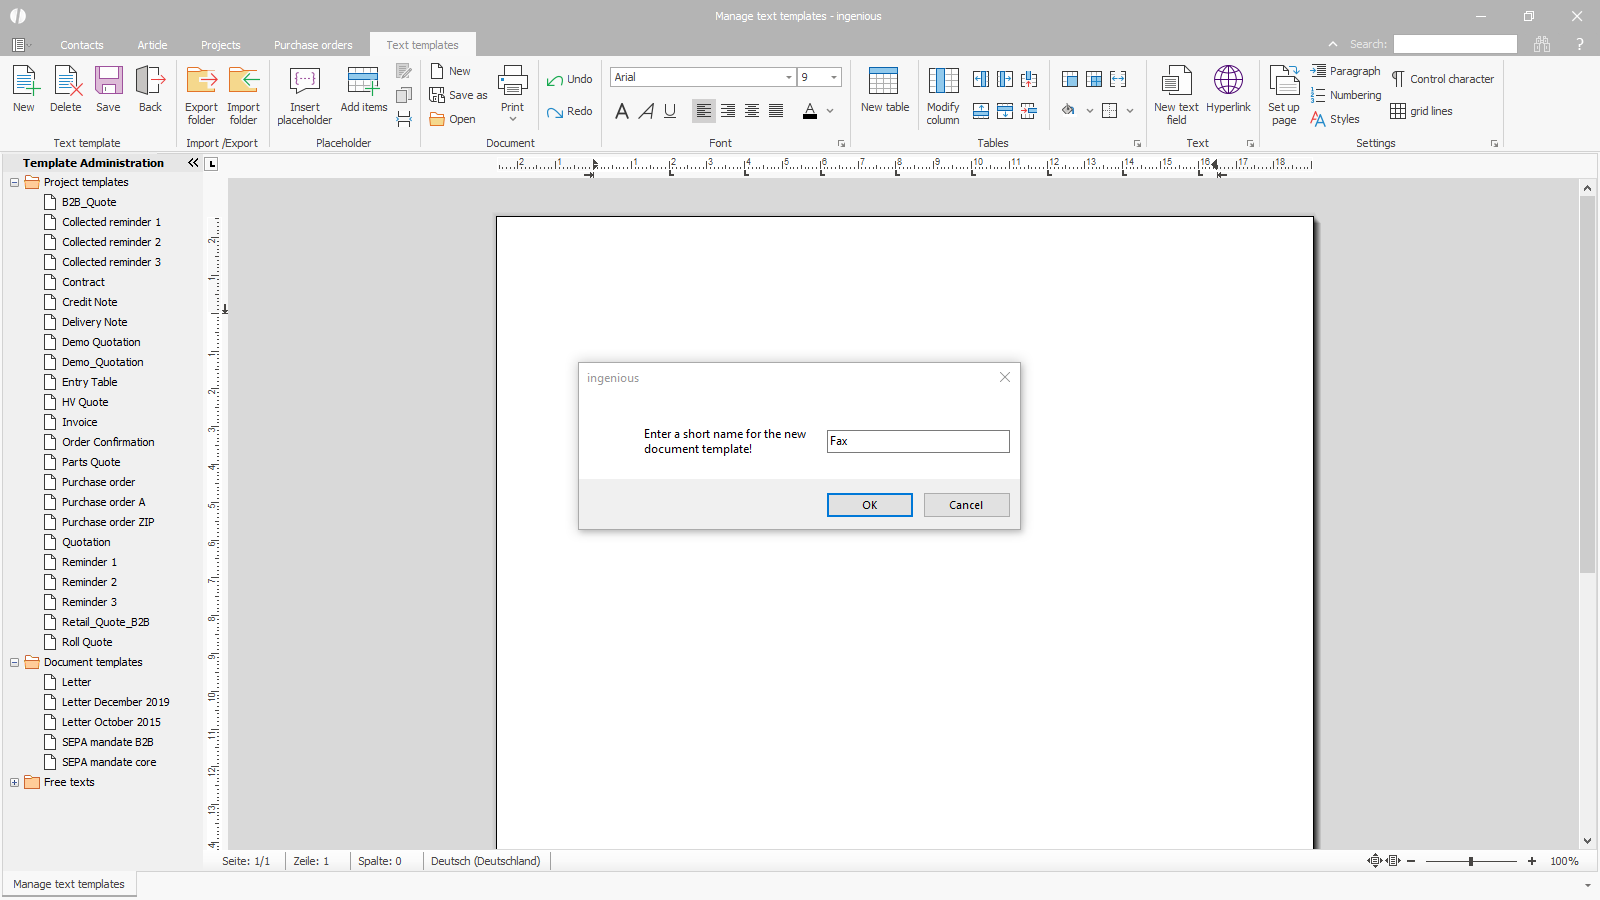Open Set up page settings

click(1284, 82)
